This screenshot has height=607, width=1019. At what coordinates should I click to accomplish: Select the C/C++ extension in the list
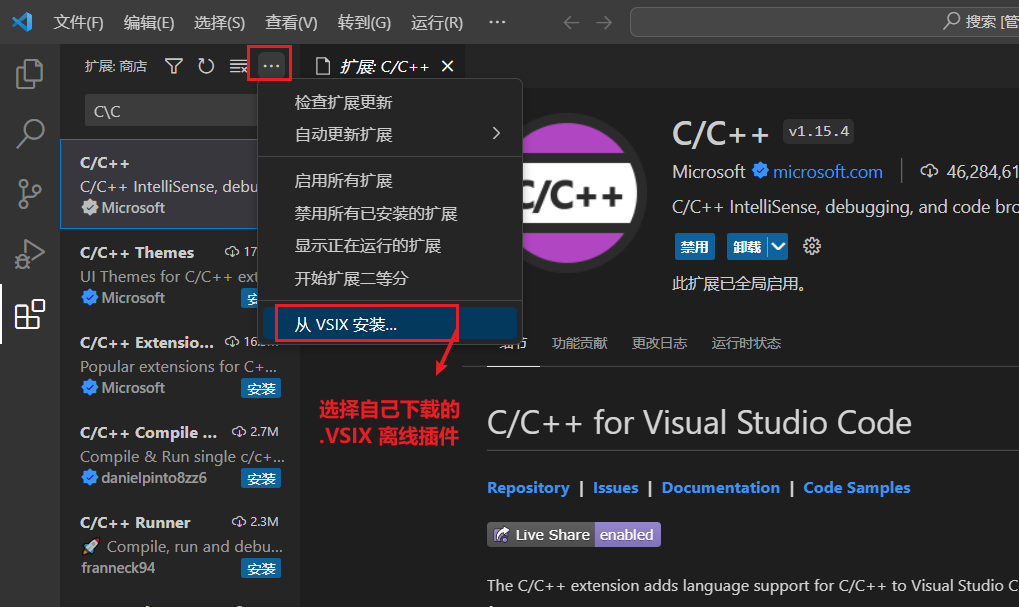point(159,184)
